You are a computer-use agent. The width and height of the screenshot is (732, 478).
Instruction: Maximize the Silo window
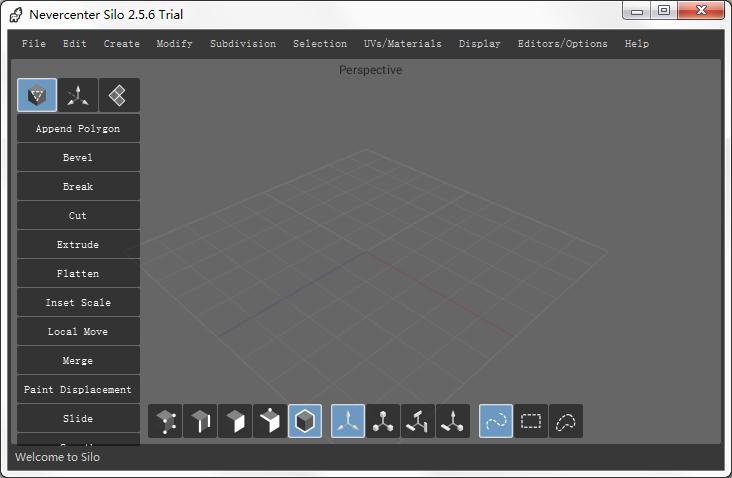tap(664, 10)
